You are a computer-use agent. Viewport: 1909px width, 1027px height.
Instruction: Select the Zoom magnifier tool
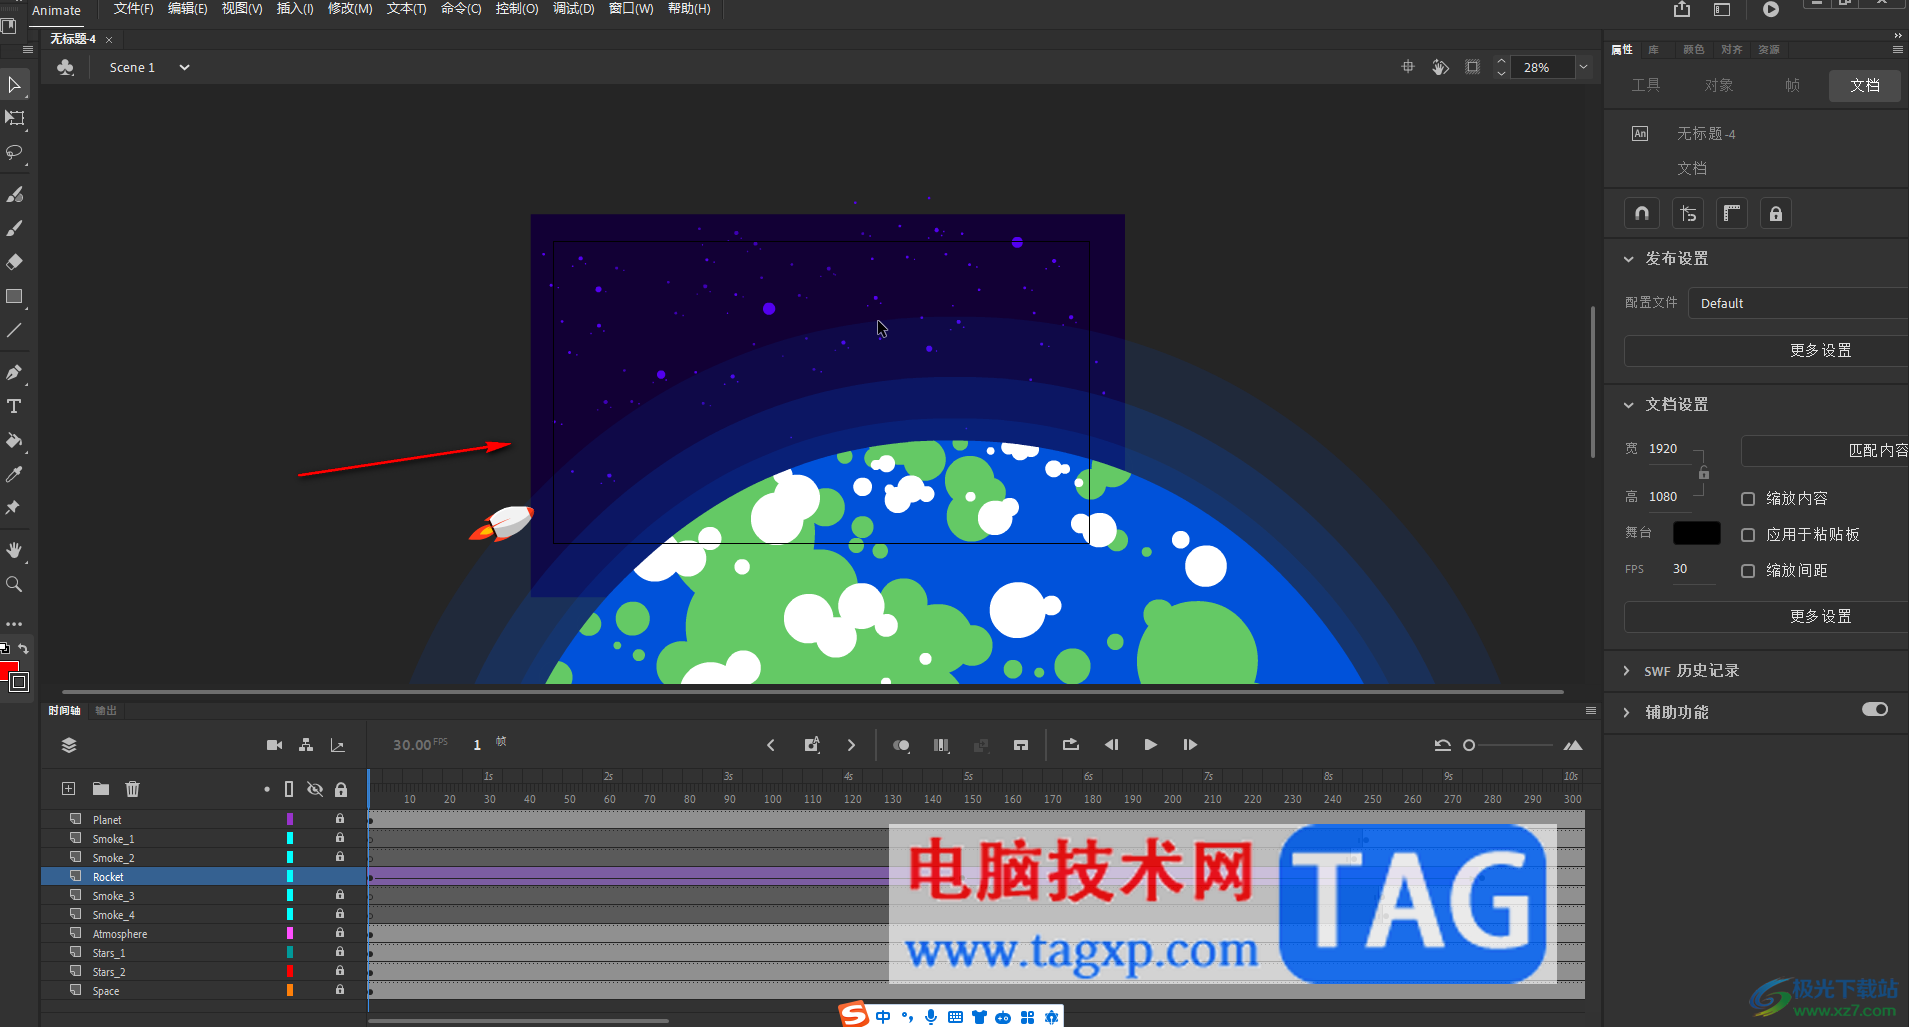(14, 584)
